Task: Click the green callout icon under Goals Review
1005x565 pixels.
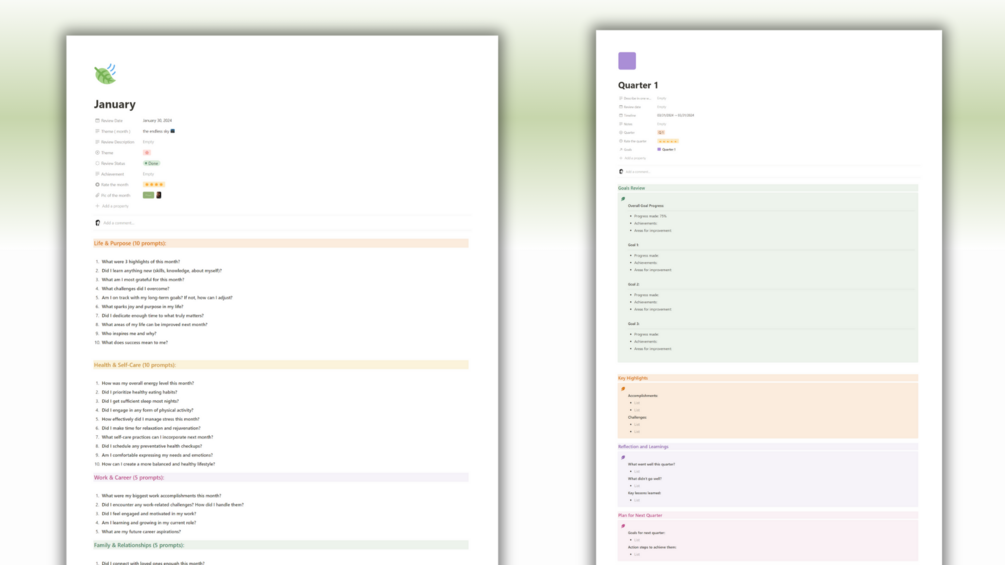Action: pos(623,199)
